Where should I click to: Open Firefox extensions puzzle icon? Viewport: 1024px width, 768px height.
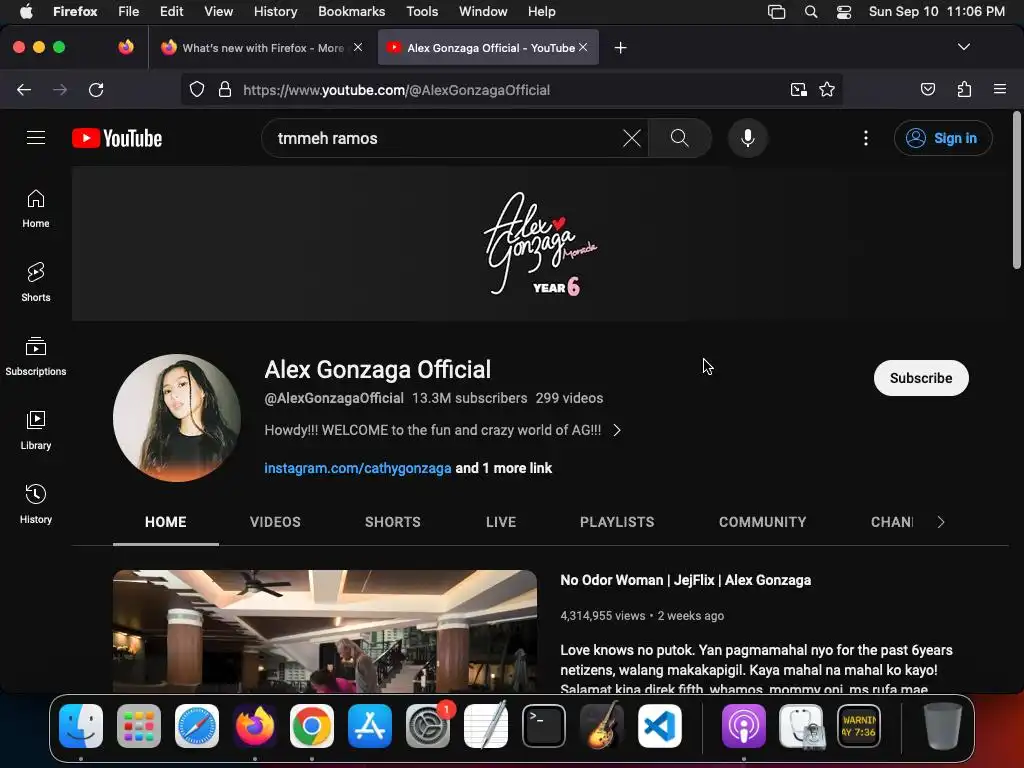click(964, 89)
